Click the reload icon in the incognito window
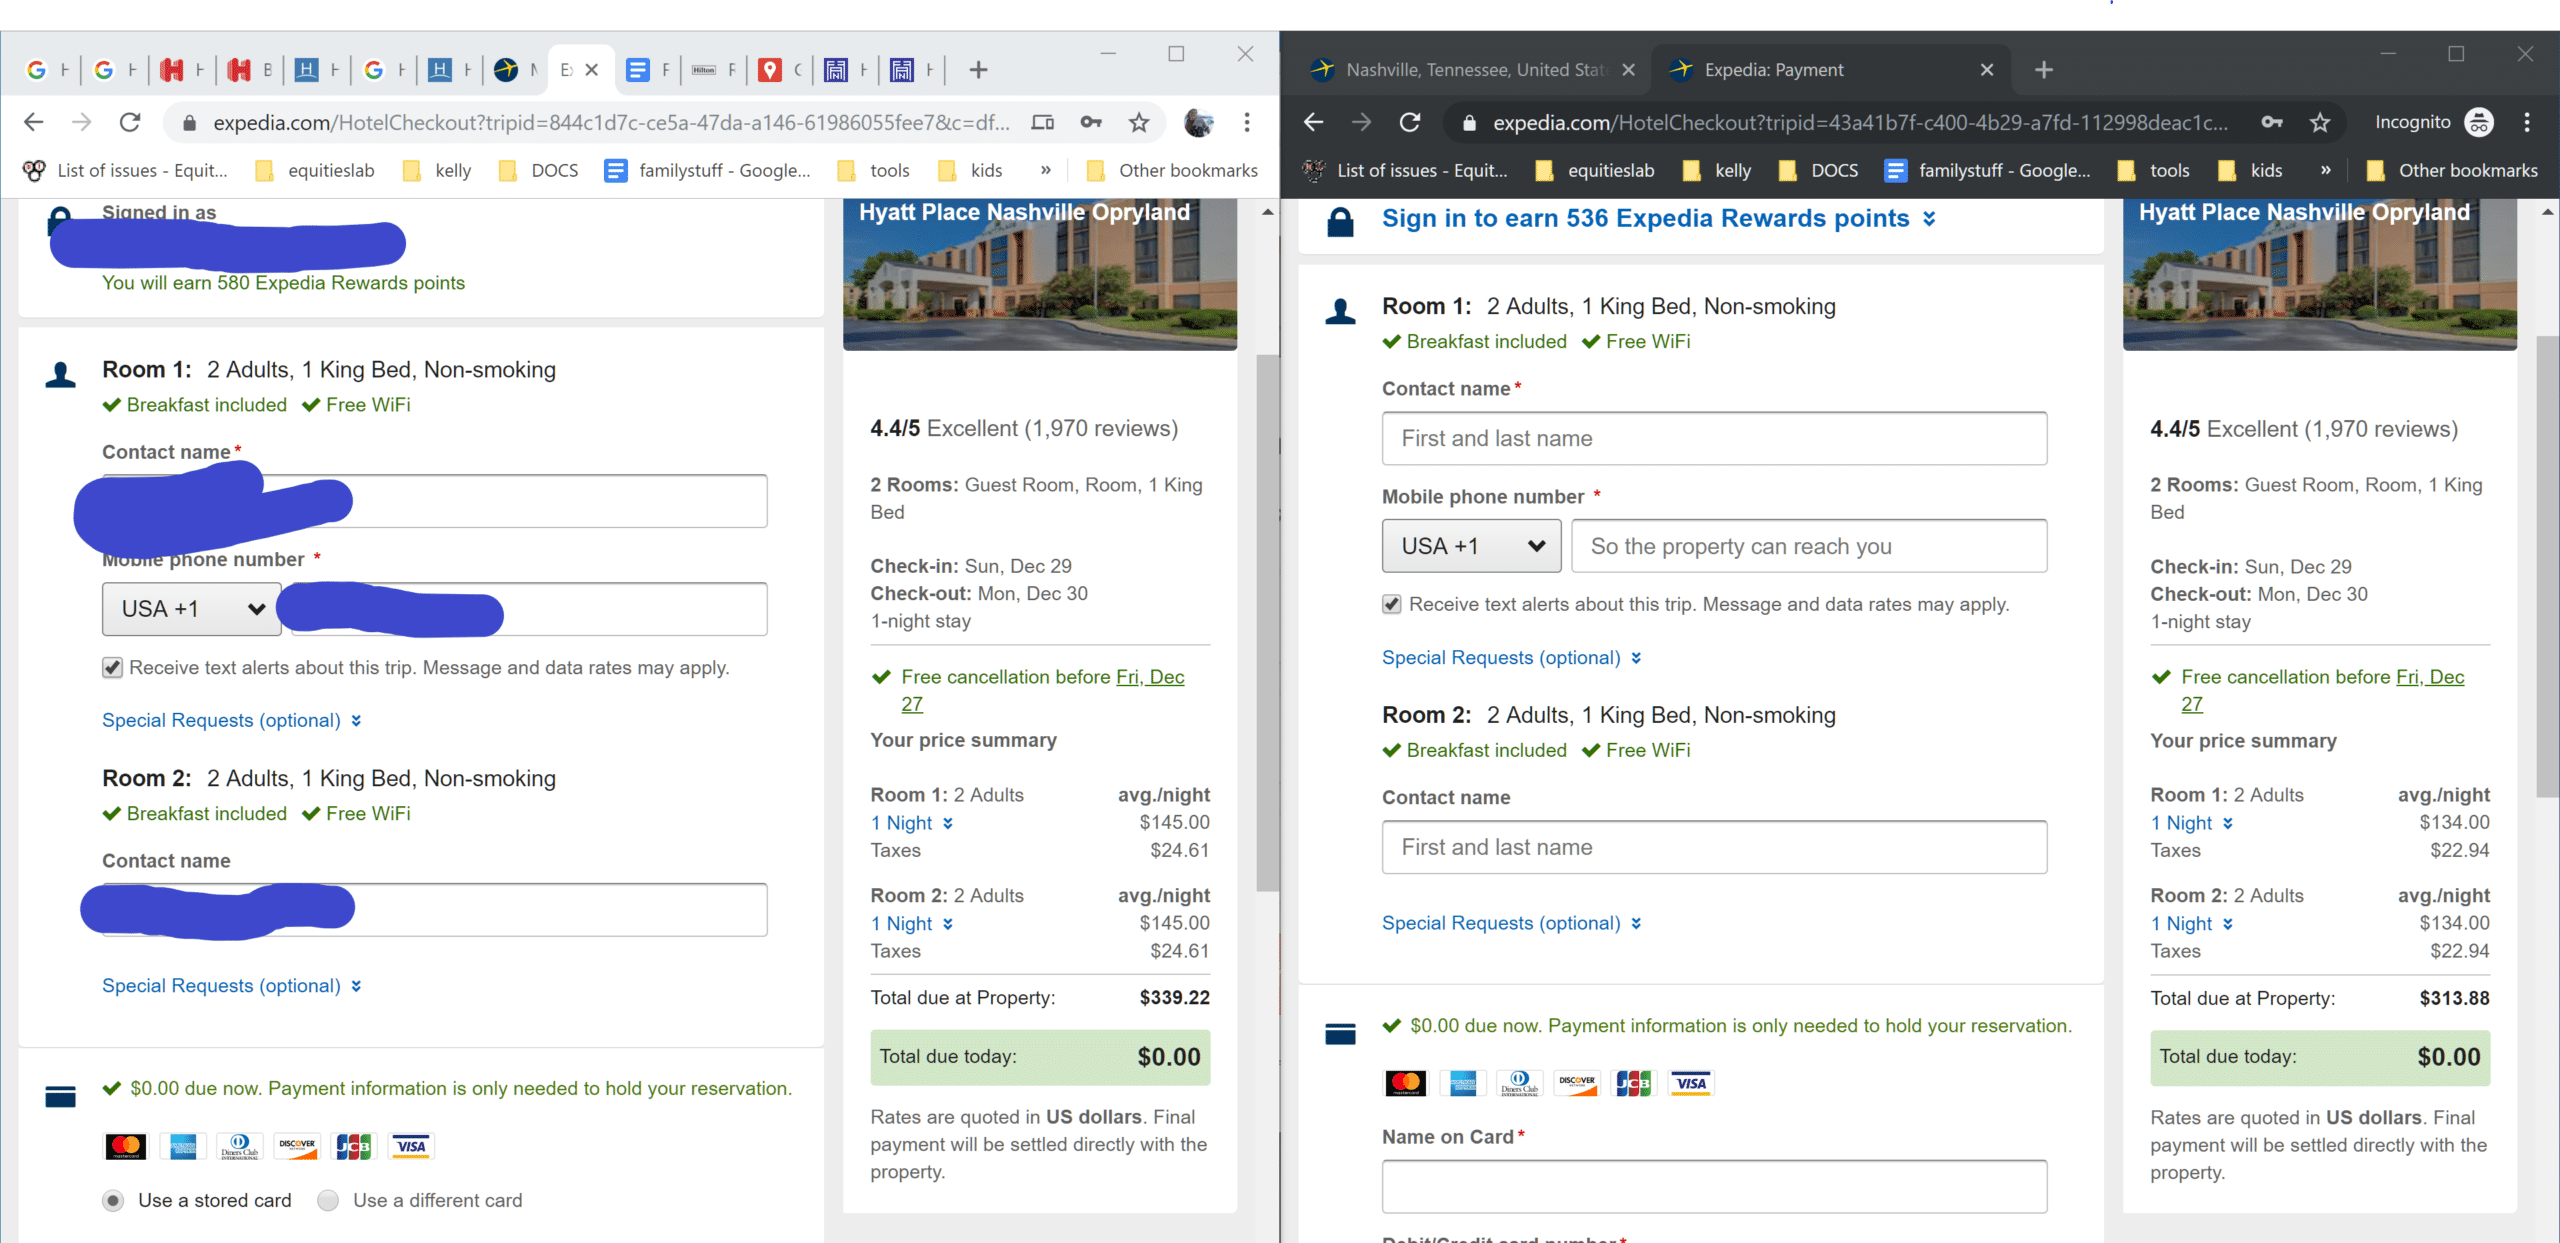The width and height of the screenshot is (2560, 1243). point(1410,122)
